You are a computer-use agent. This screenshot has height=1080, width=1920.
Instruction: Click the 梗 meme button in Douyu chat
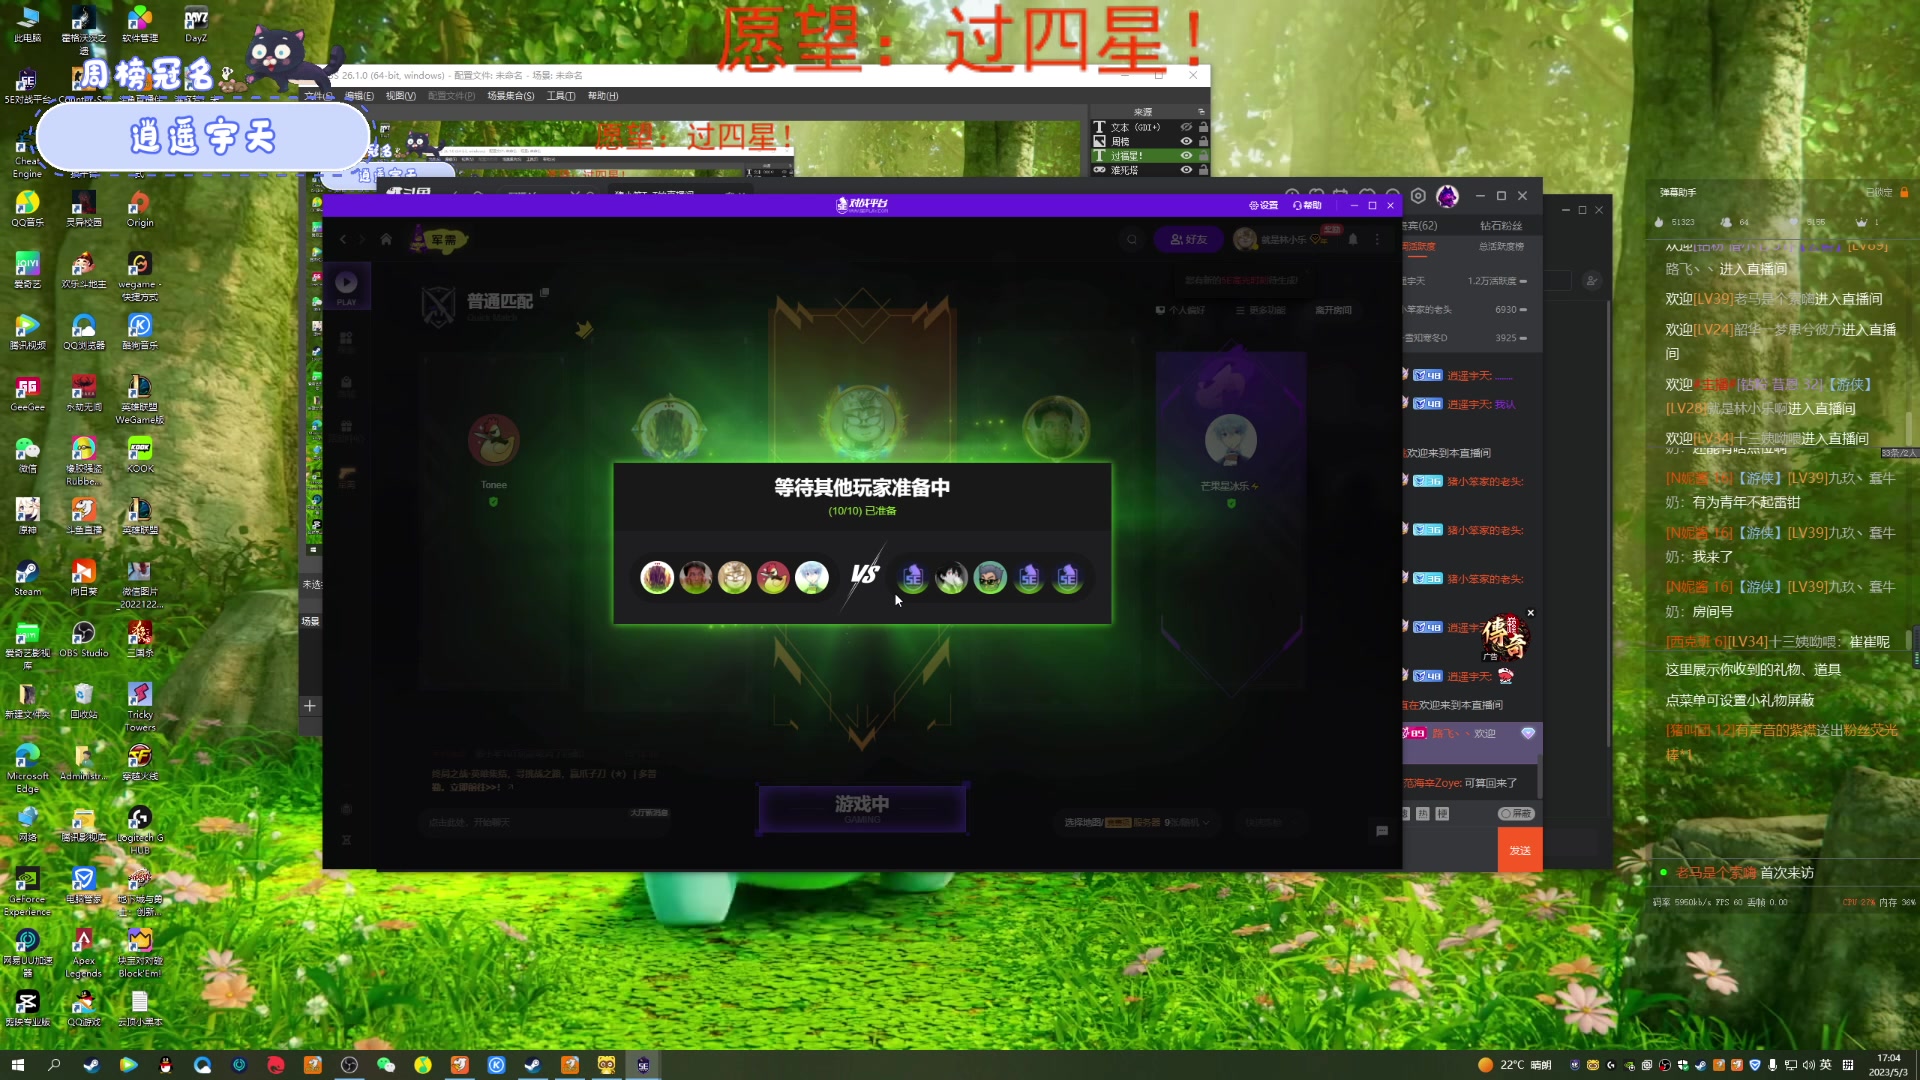point(1442,813)
